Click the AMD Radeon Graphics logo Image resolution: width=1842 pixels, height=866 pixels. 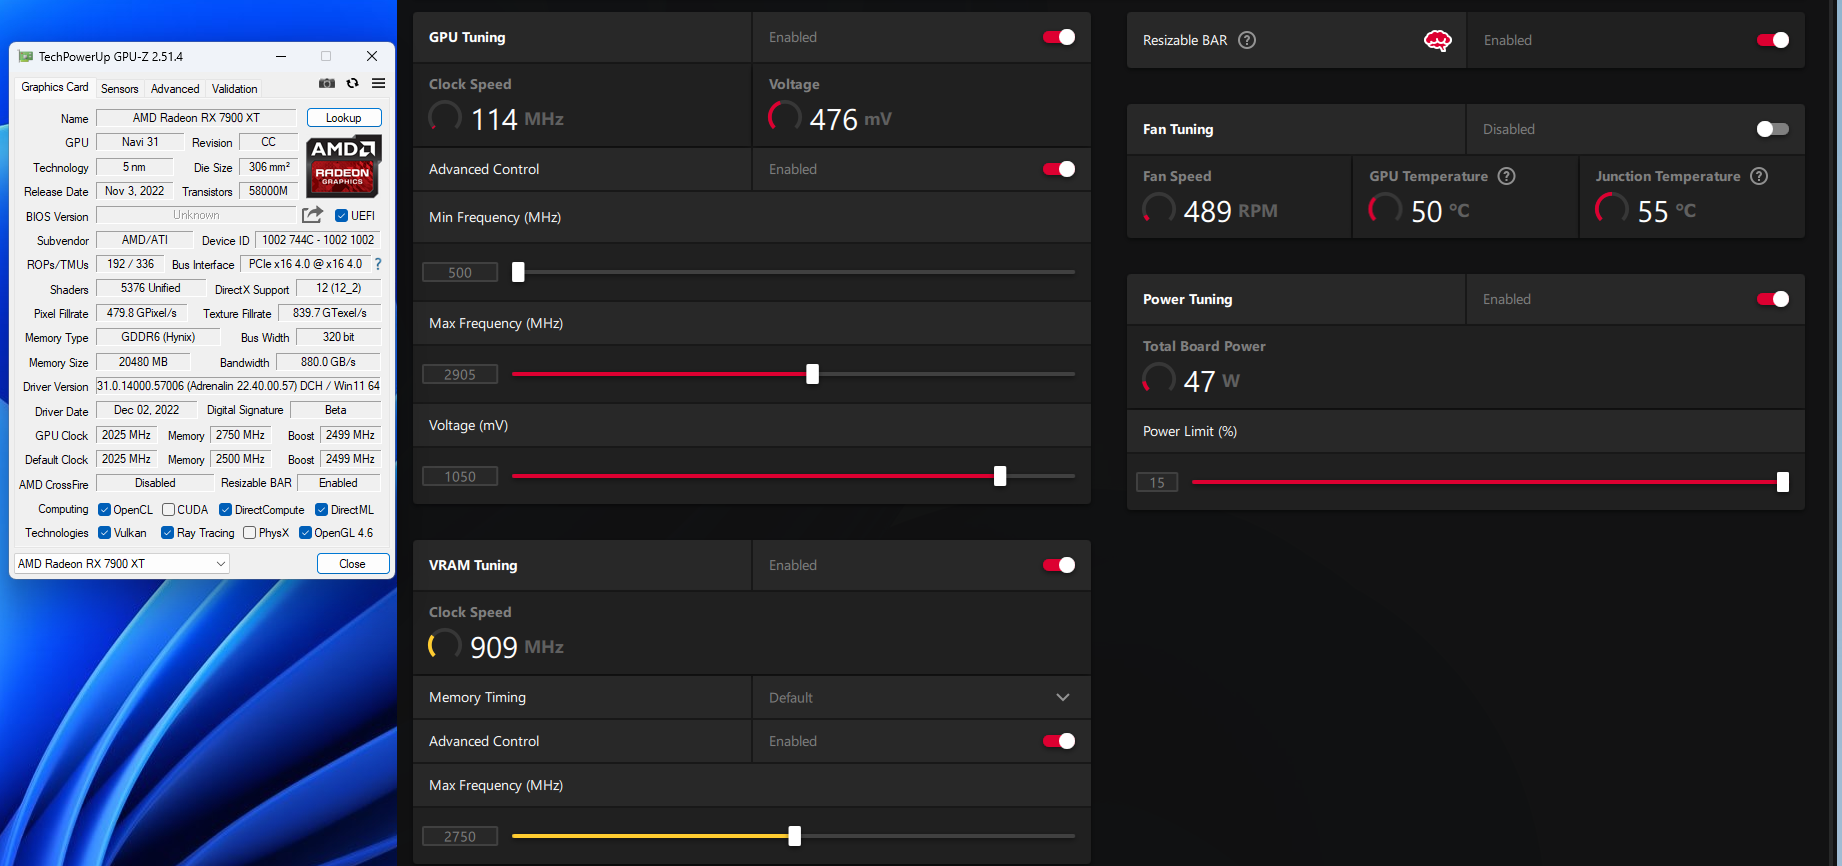point(343,166)
